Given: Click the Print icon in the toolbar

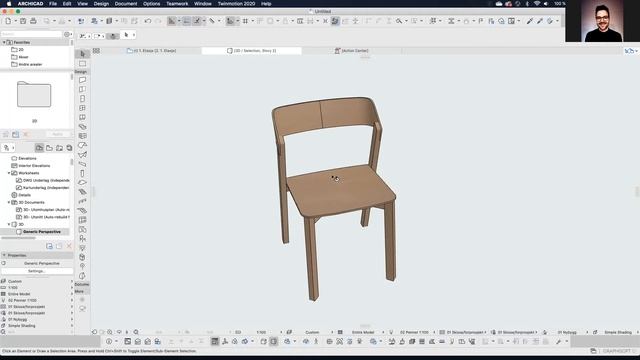Looking at the screenshot, I should [x=33, y=21].
